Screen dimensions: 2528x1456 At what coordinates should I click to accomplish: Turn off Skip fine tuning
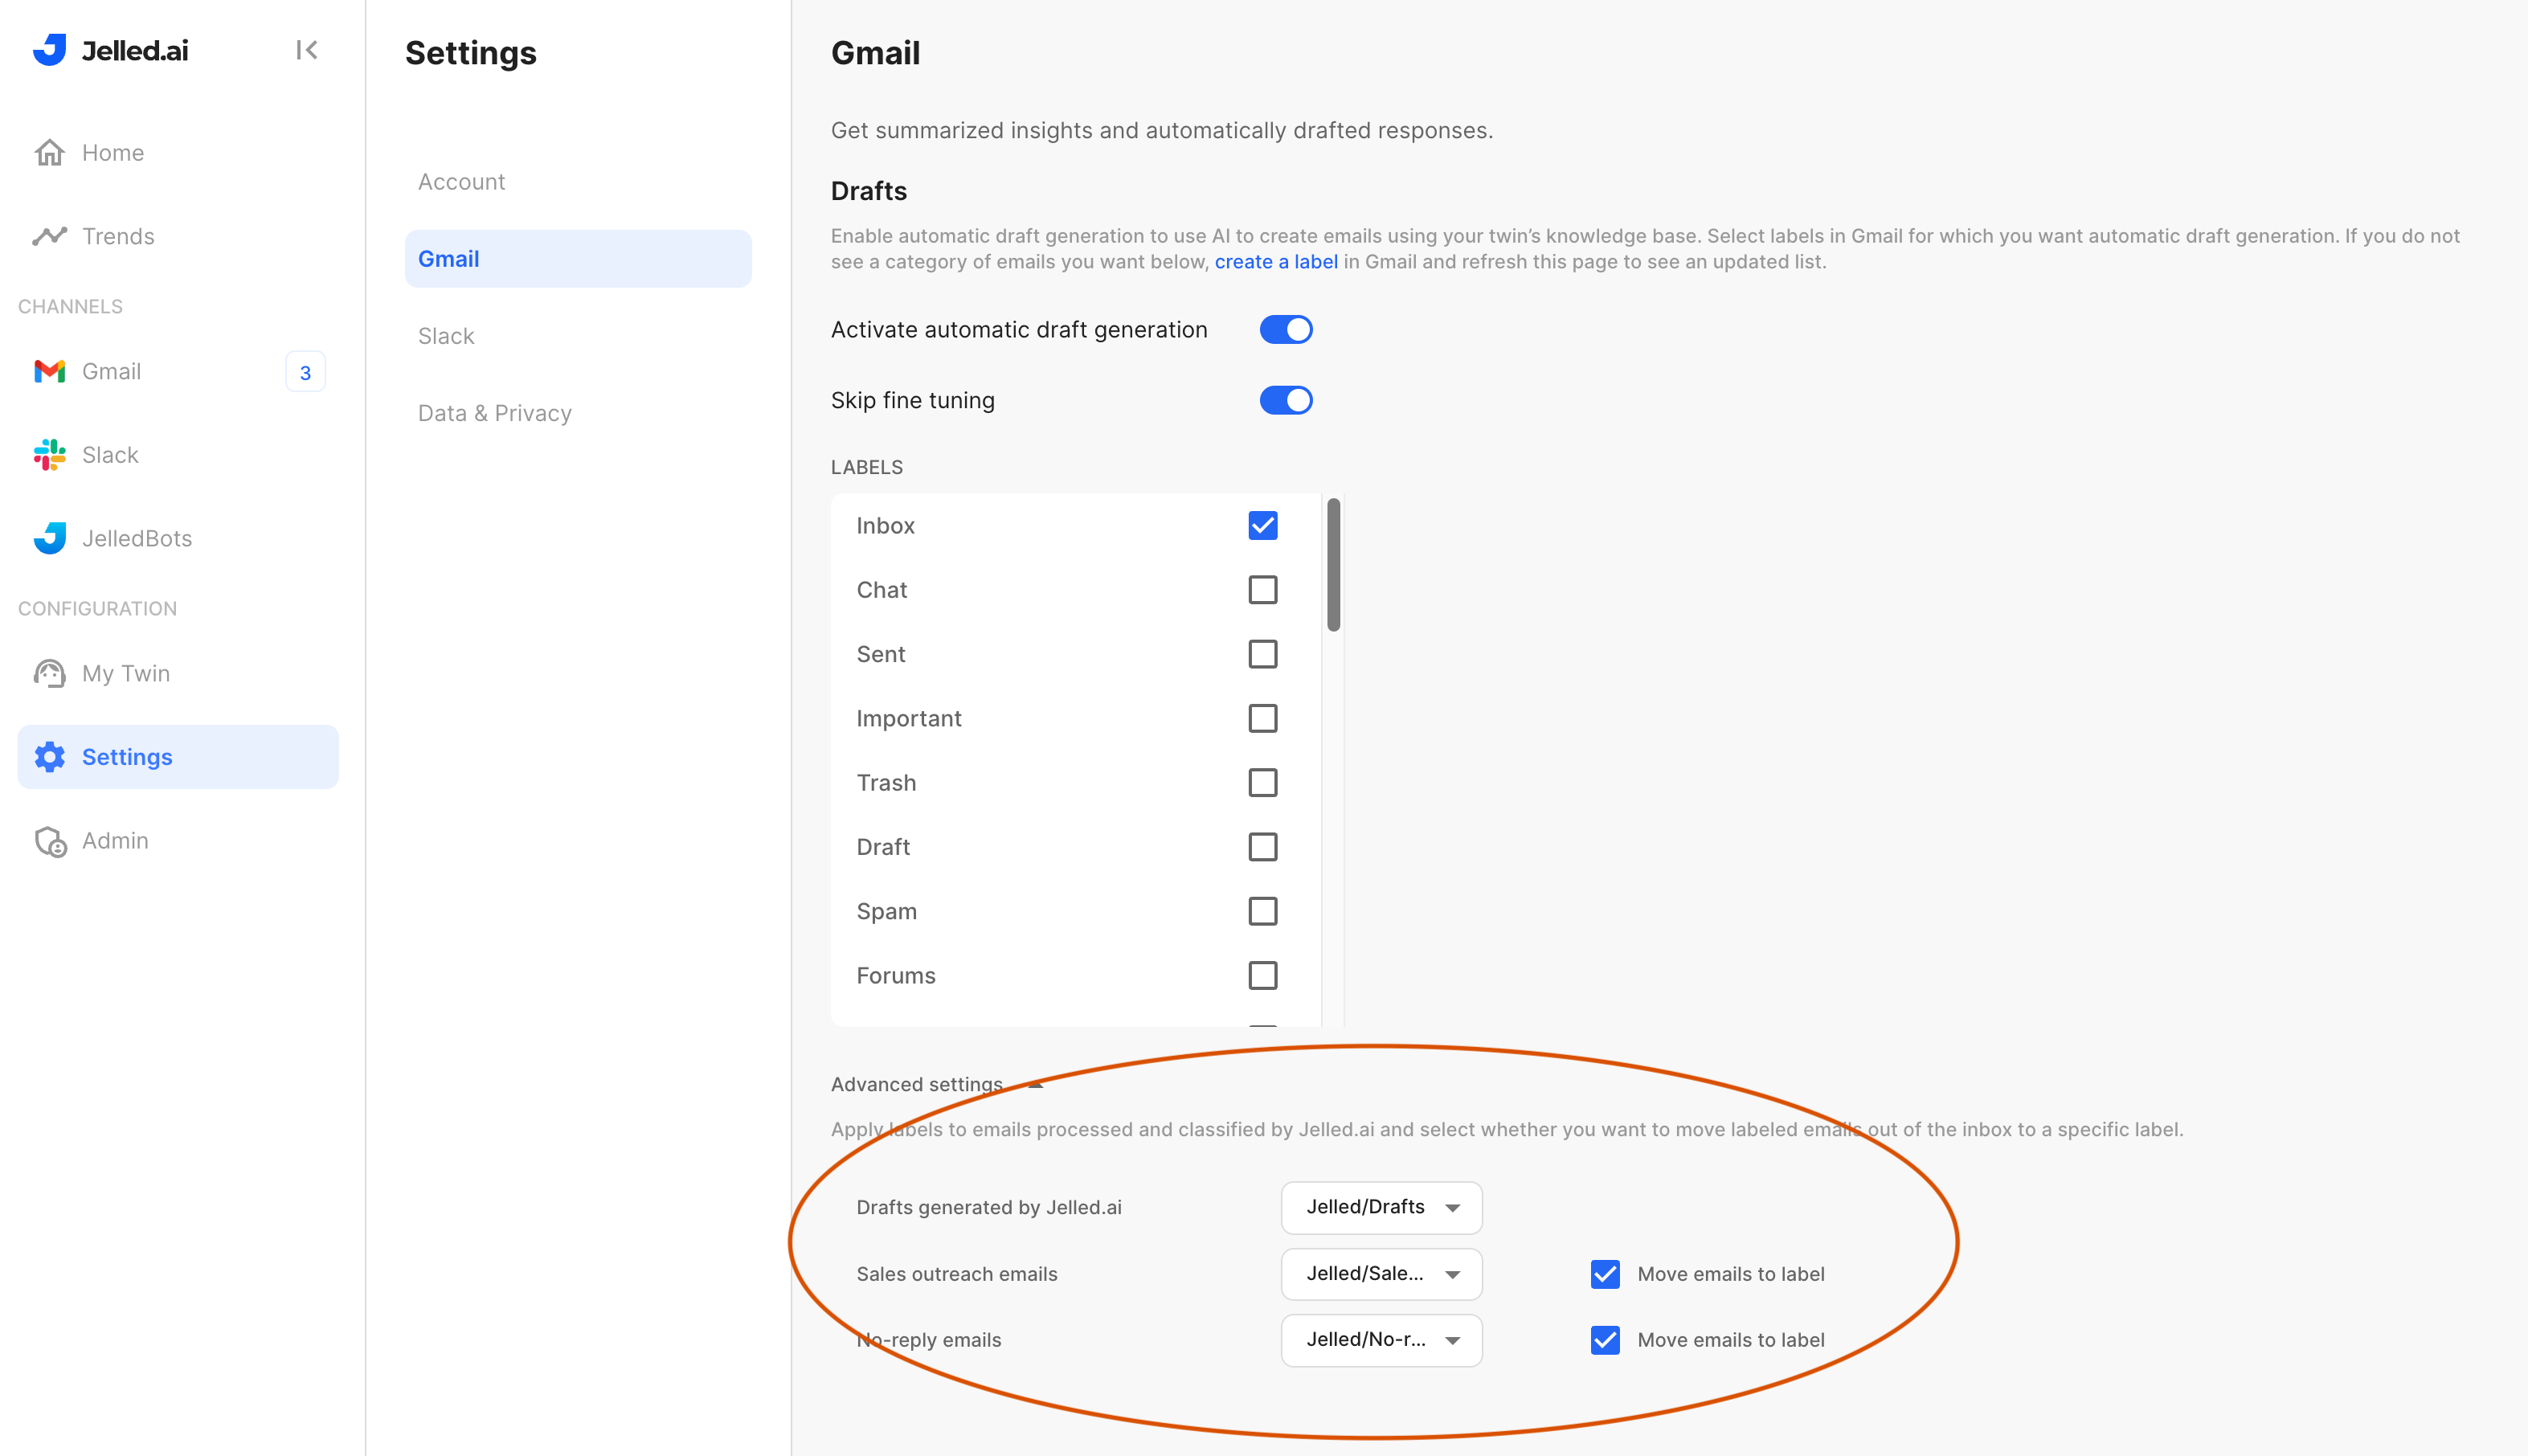[1285, 400]
